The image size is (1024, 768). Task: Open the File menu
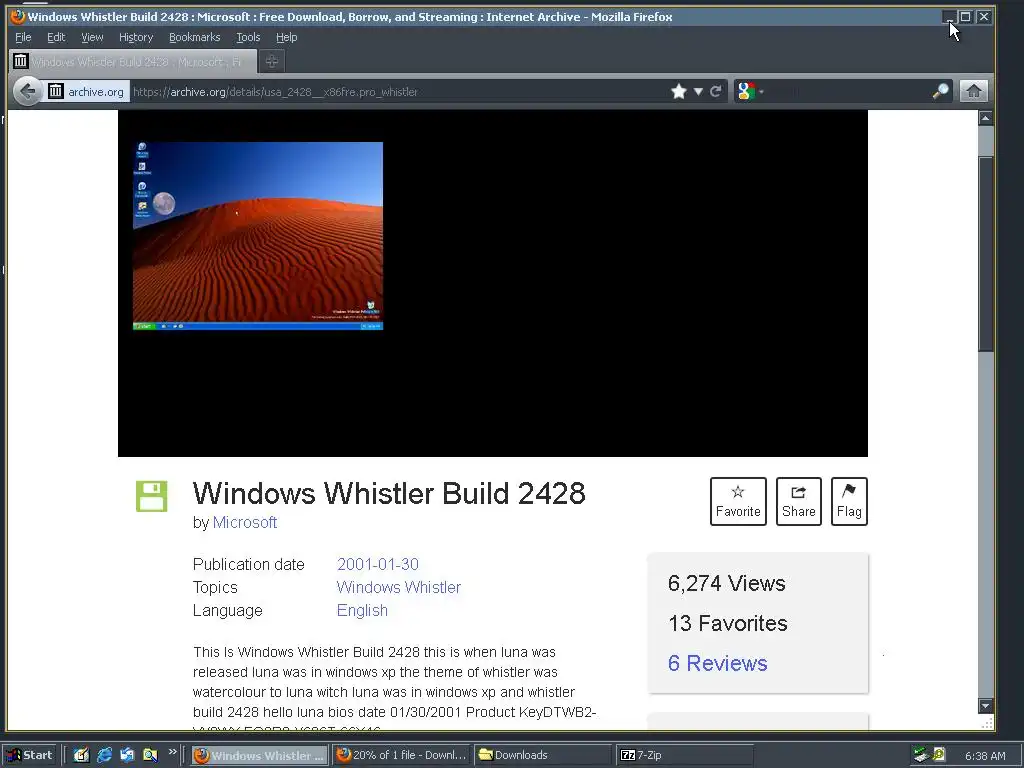(23, 37)
